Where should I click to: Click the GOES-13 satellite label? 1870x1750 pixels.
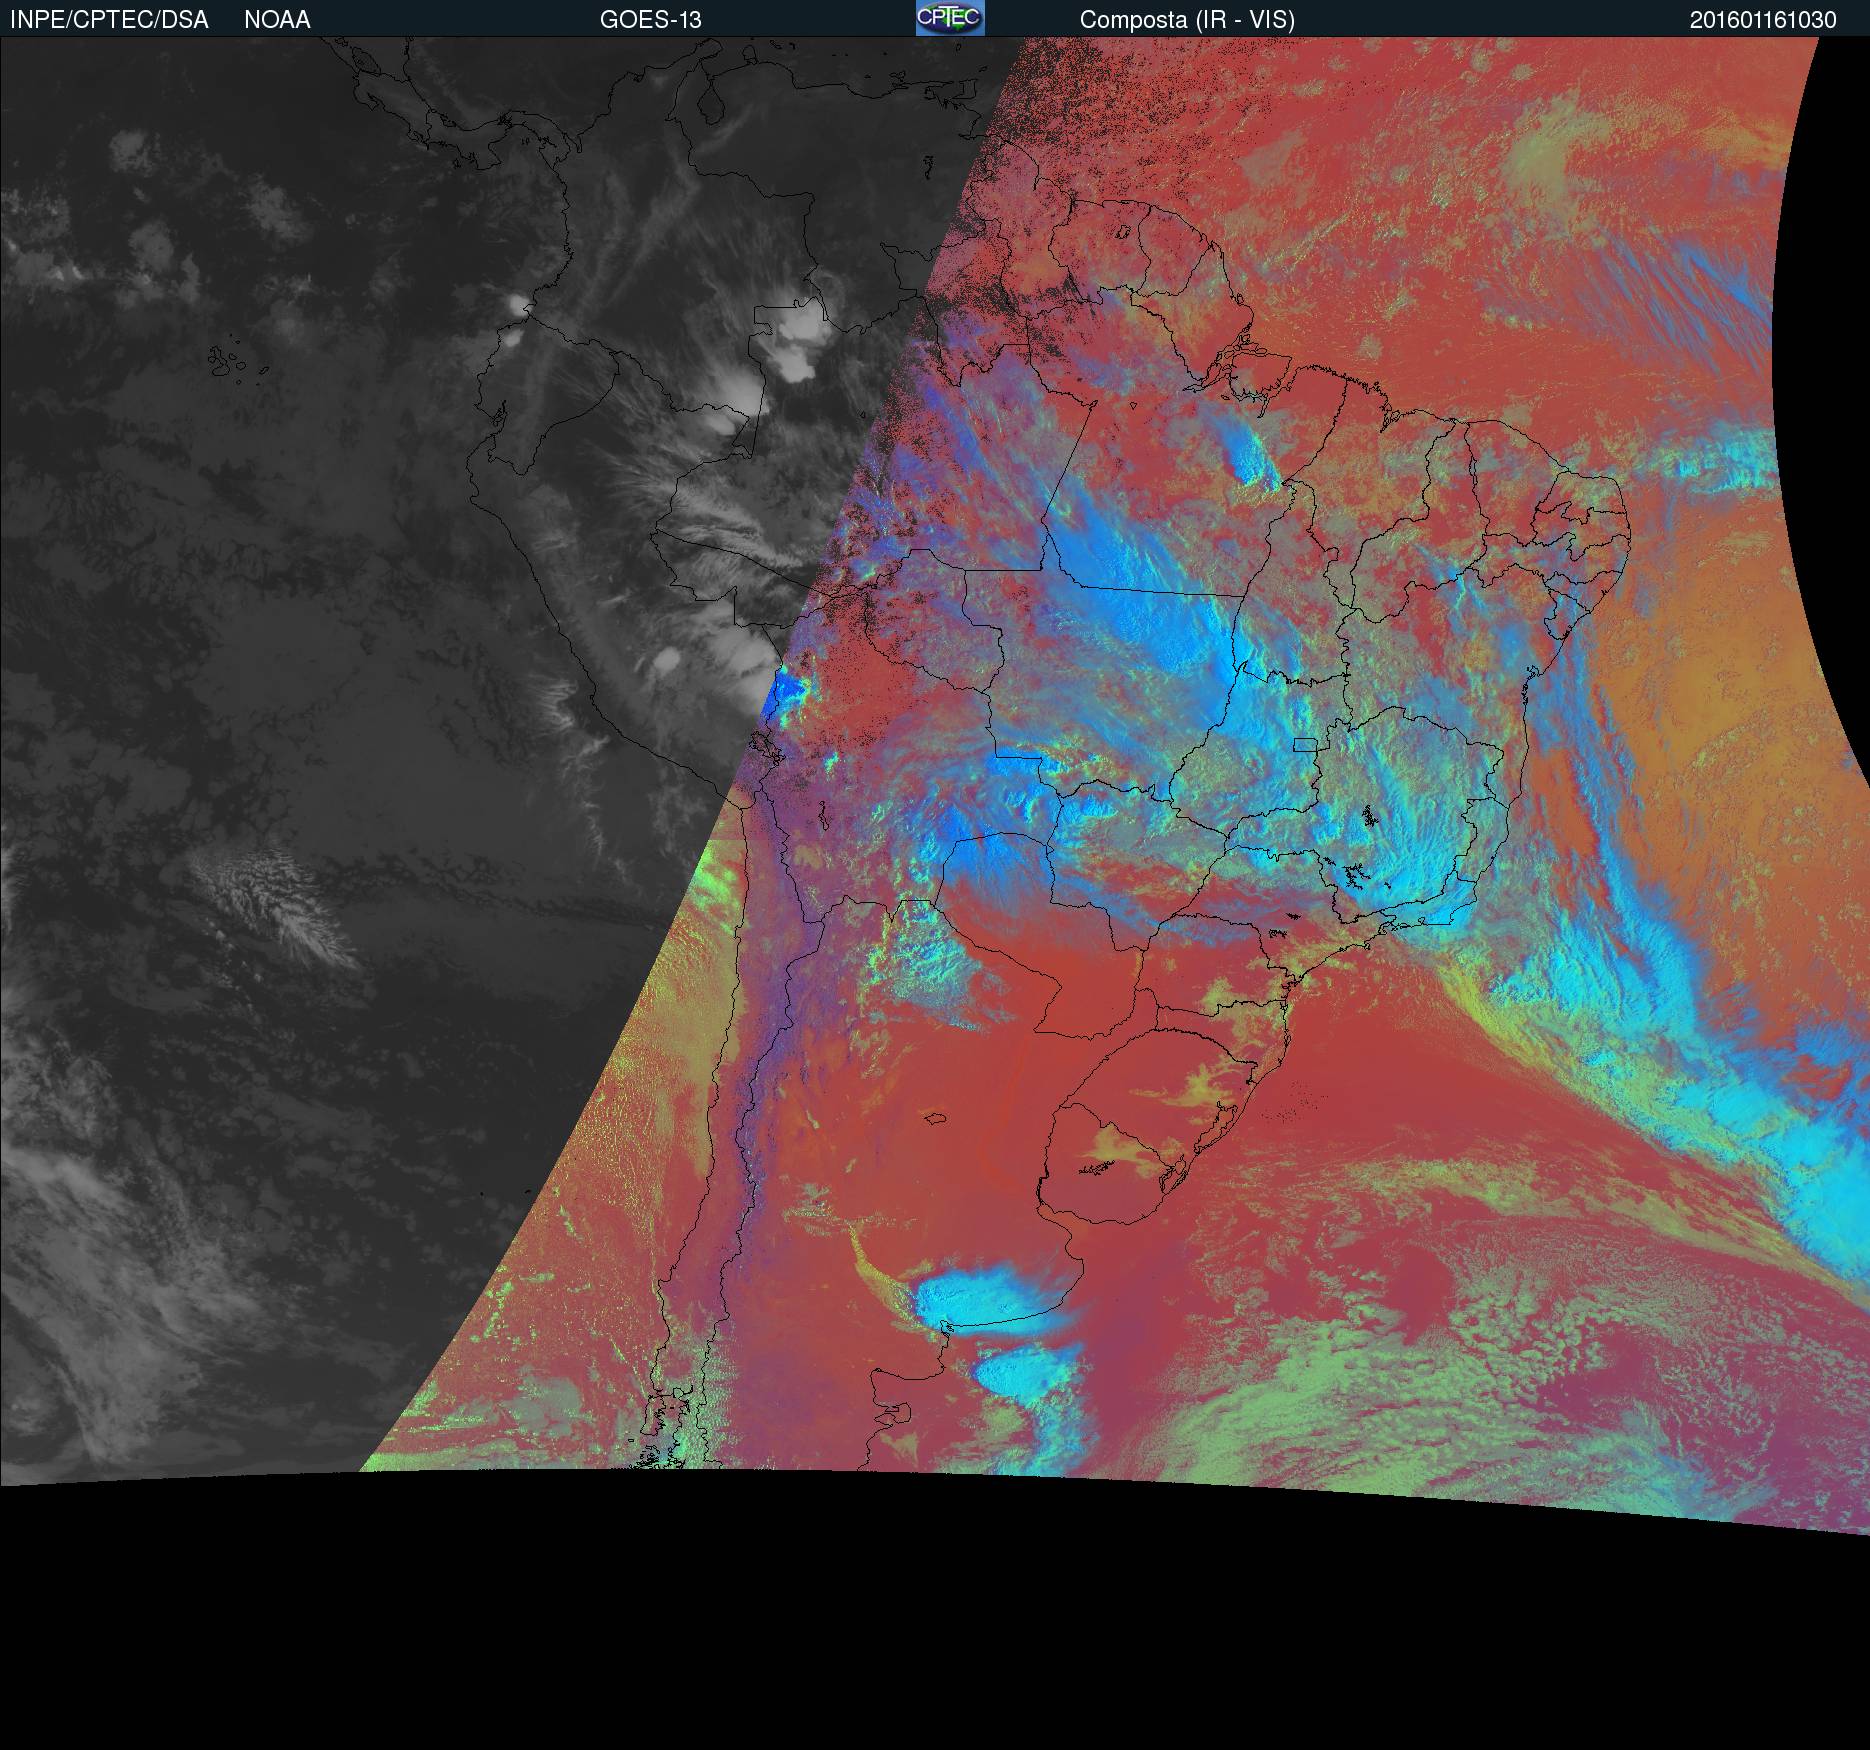coord(651,20)
